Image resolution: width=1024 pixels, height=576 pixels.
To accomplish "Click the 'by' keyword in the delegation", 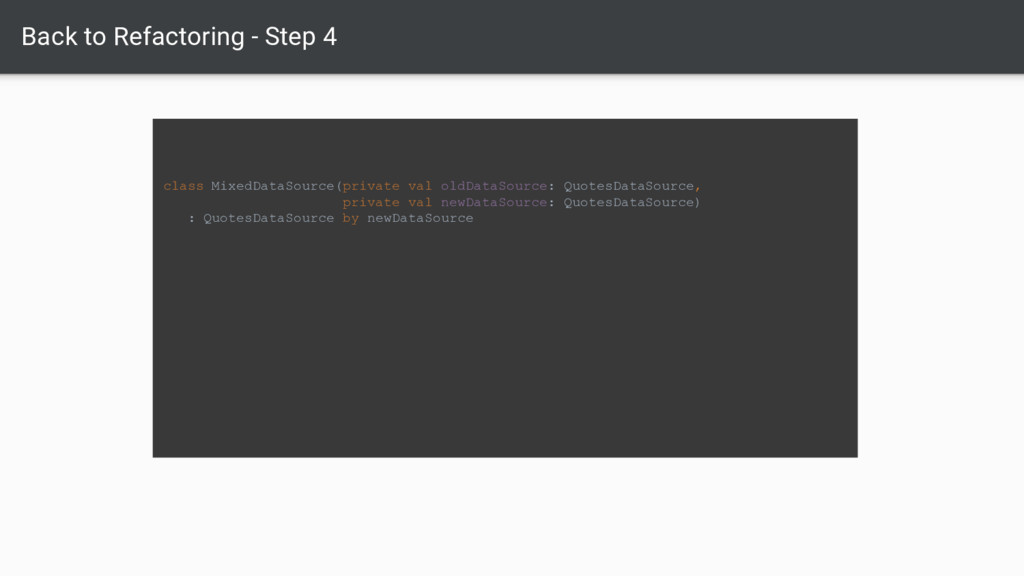I will point(351,219).
